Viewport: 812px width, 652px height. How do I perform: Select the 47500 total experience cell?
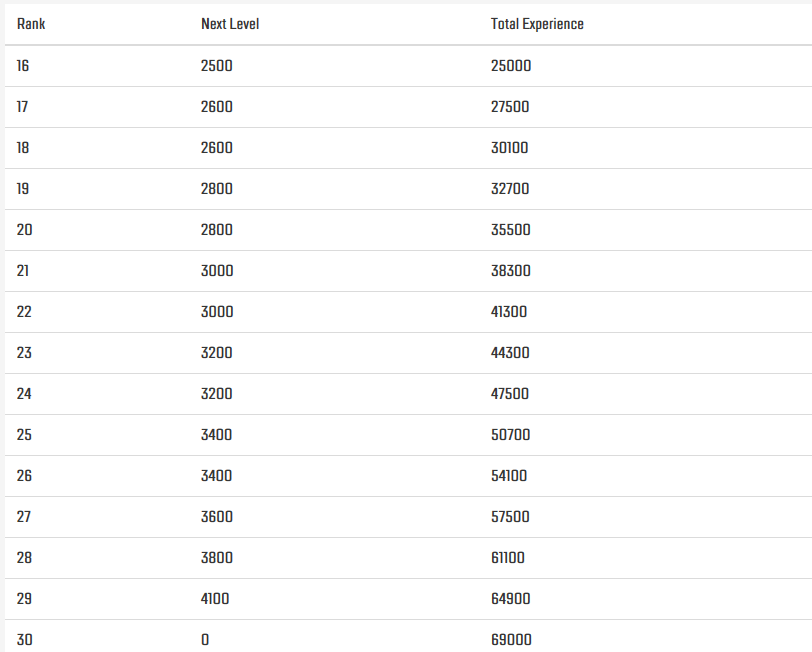coord(510,394)
